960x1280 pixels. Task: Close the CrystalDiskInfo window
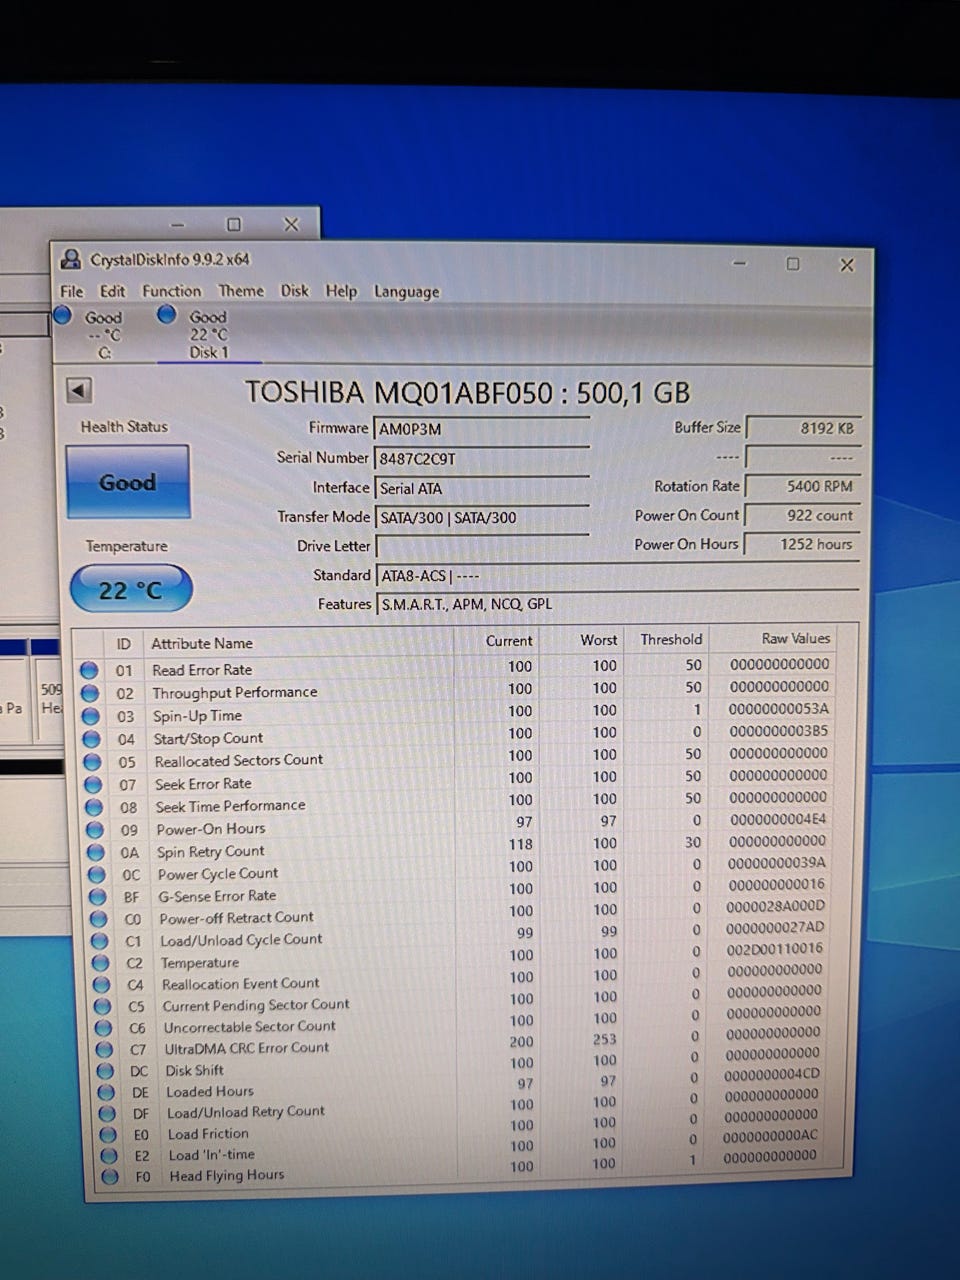(x=847, y=265)
